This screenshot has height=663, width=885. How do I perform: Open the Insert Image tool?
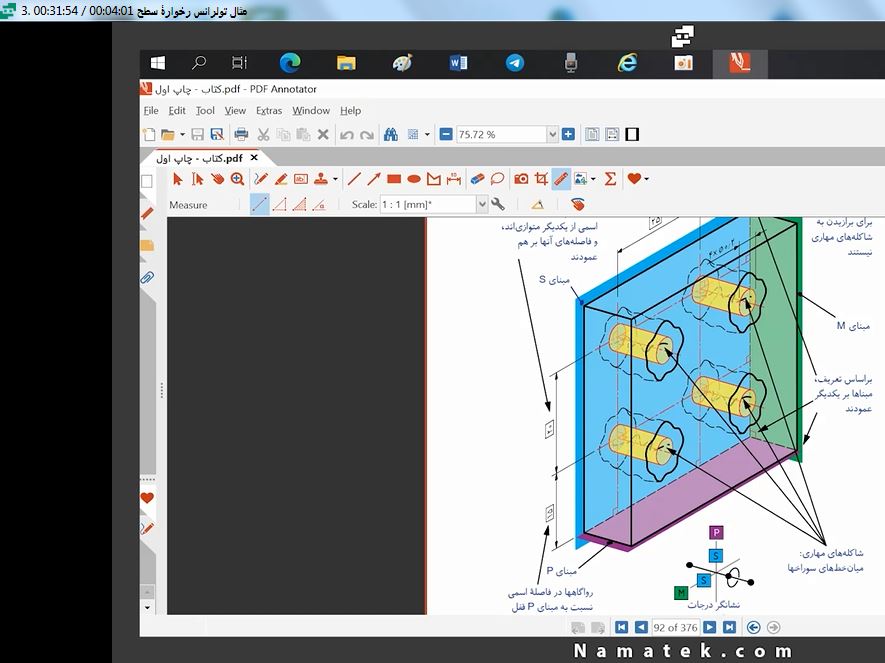pos(580,179)
